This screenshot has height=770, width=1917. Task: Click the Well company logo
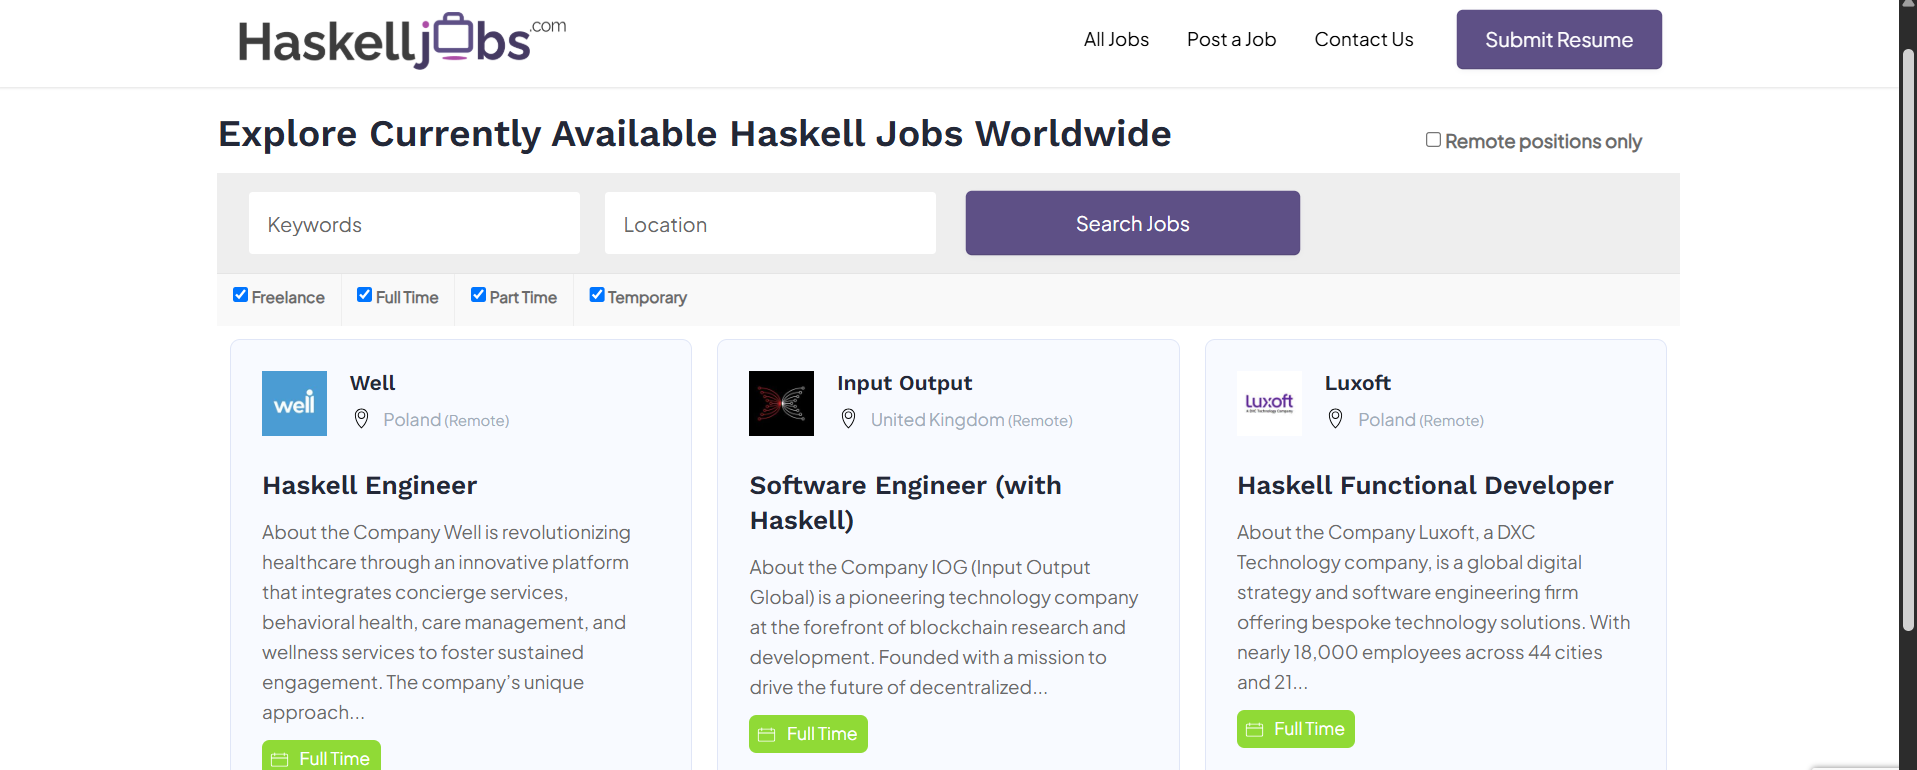tap(294, 404)
